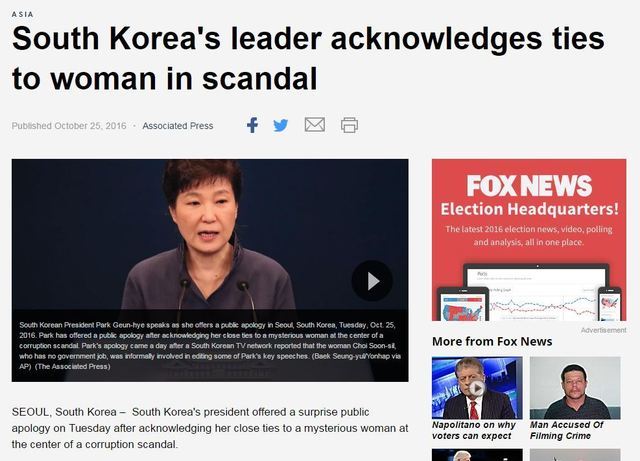
Task: Share article via Twitter bird icon
Action: (x=281, y=125)
